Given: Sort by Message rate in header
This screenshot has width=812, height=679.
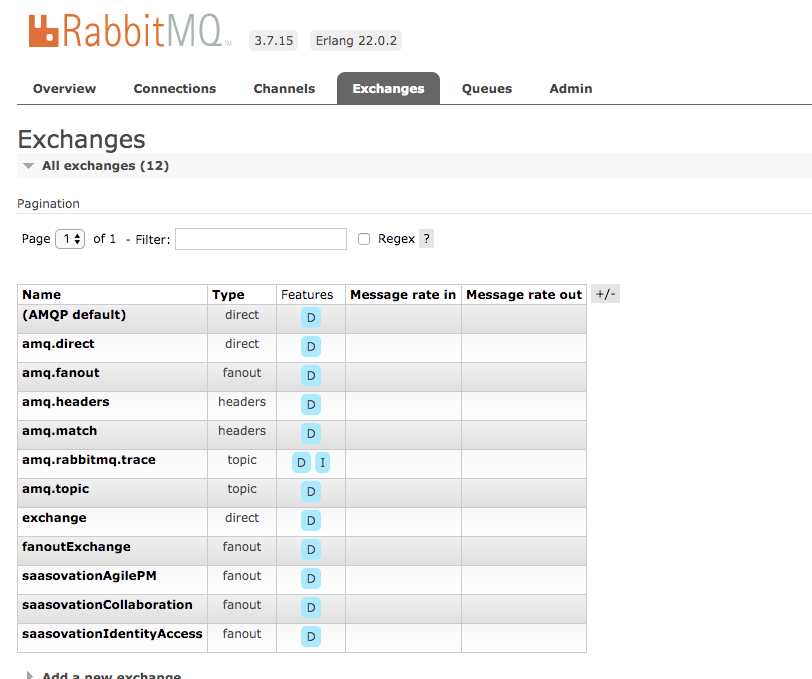Looking at the screenshot, I should click(x=403, y=295).
